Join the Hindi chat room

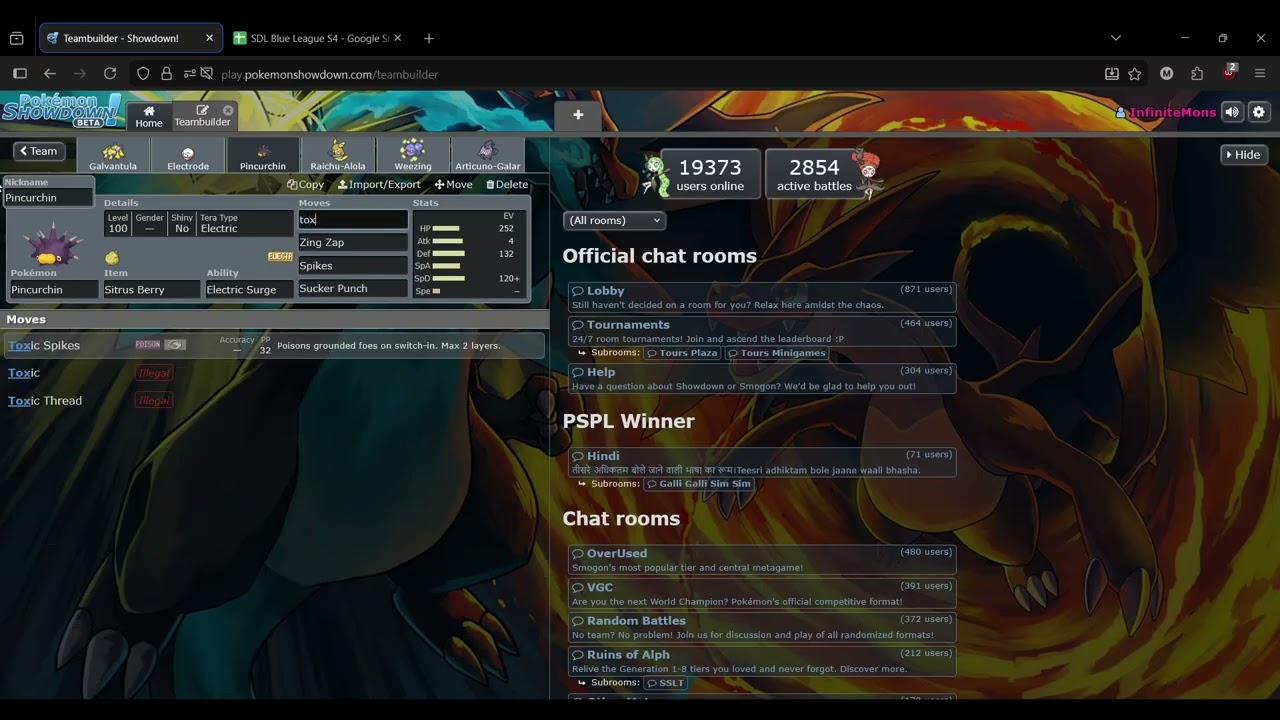coord(762,462)
